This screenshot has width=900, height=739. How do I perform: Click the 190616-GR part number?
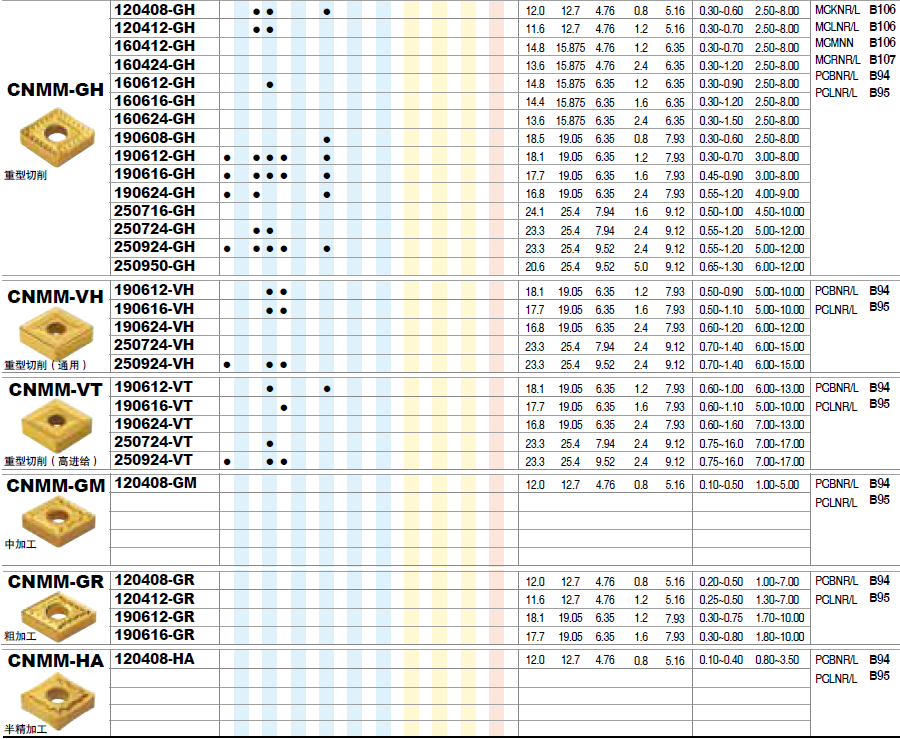pos(155,635)
